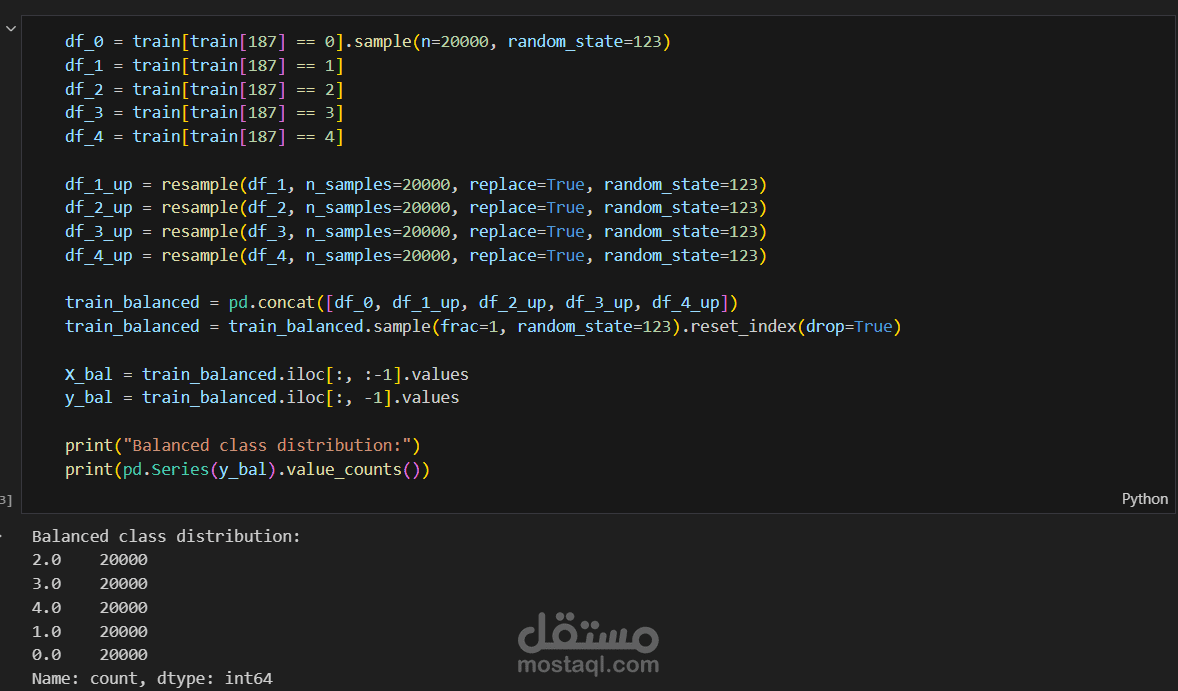Screen dimensions: 1178x691
Task: Click the df_1_up resample line
Action: [x=415, y=185]
